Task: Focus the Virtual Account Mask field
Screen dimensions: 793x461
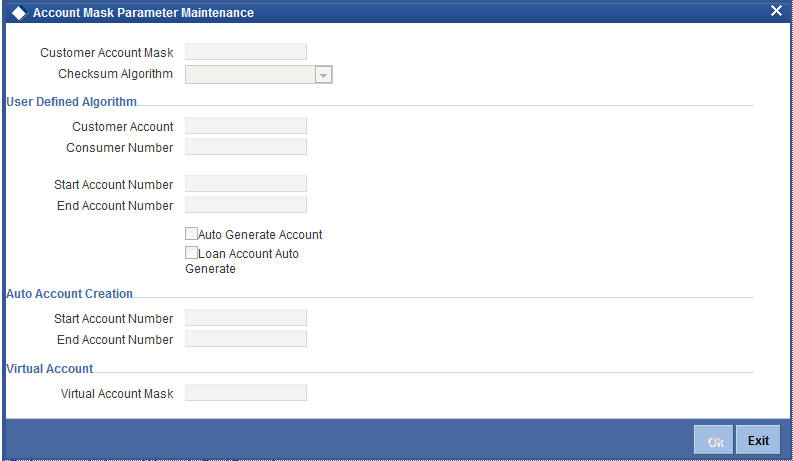Action: [x=246, y=392]
